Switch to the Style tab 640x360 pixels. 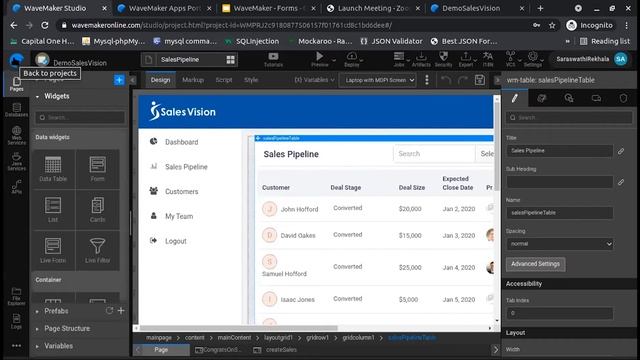251,80
